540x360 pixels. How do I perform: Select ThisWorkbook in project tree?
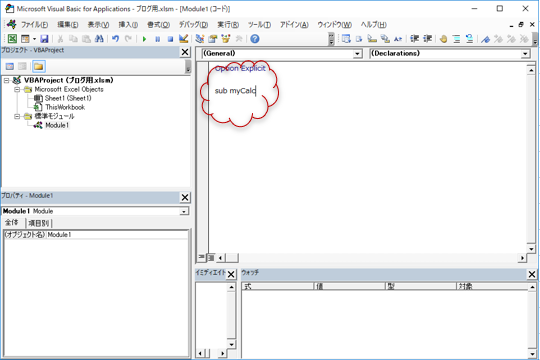coord(65,107)
